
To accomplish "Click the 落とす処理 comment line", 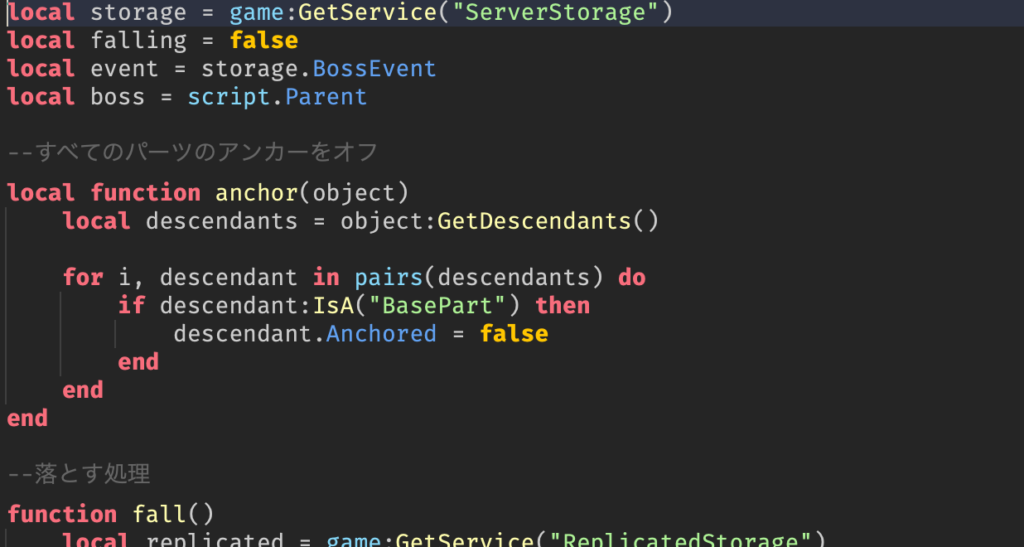I will 78,473.
